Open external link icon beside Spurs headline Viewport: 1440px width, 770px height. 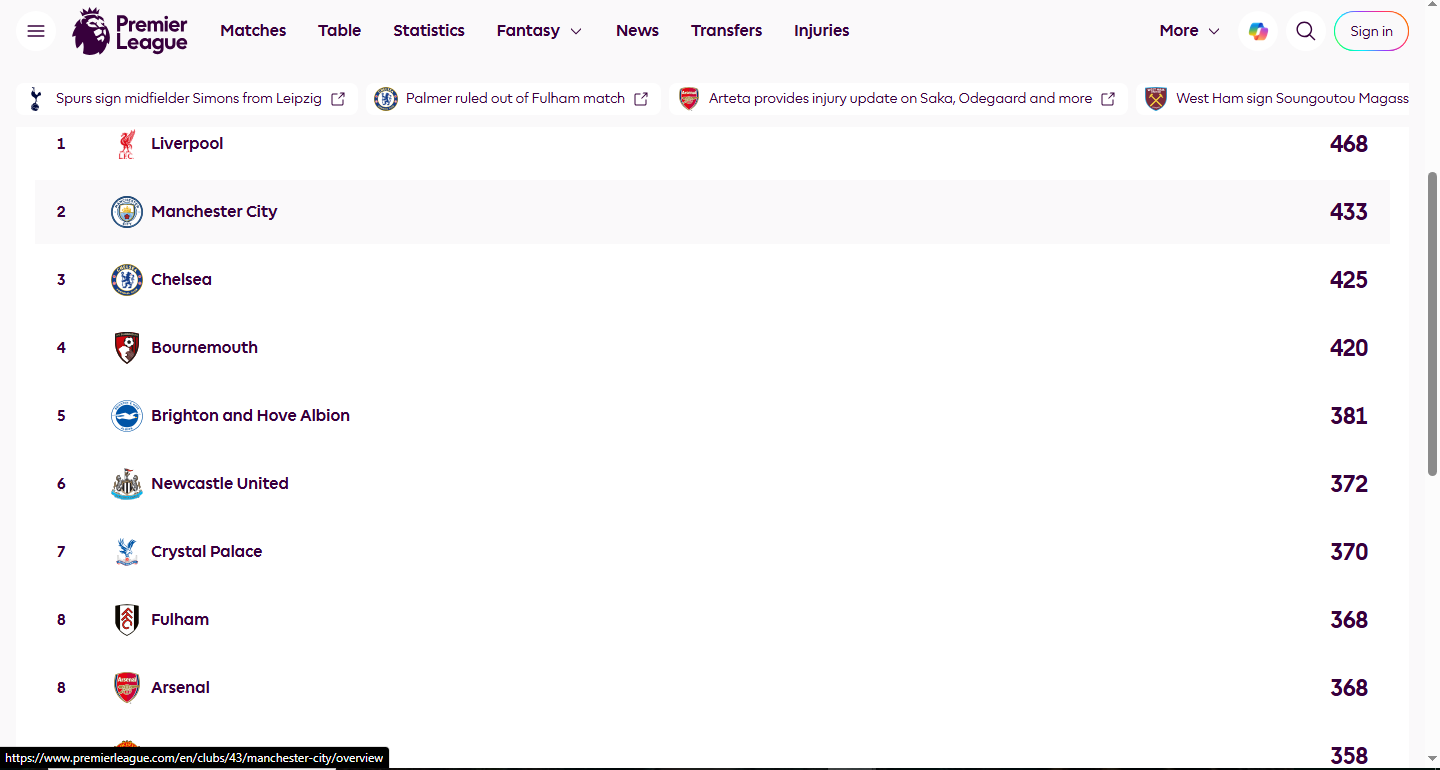(x=338, y=99)
